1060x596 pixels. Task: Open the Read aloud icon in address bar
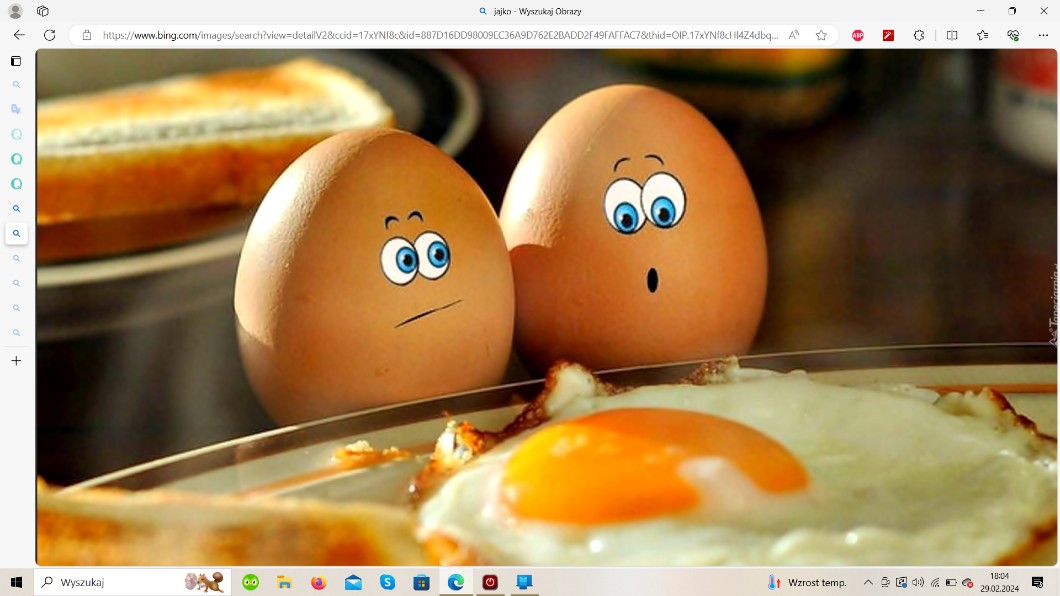click(794, 35)
